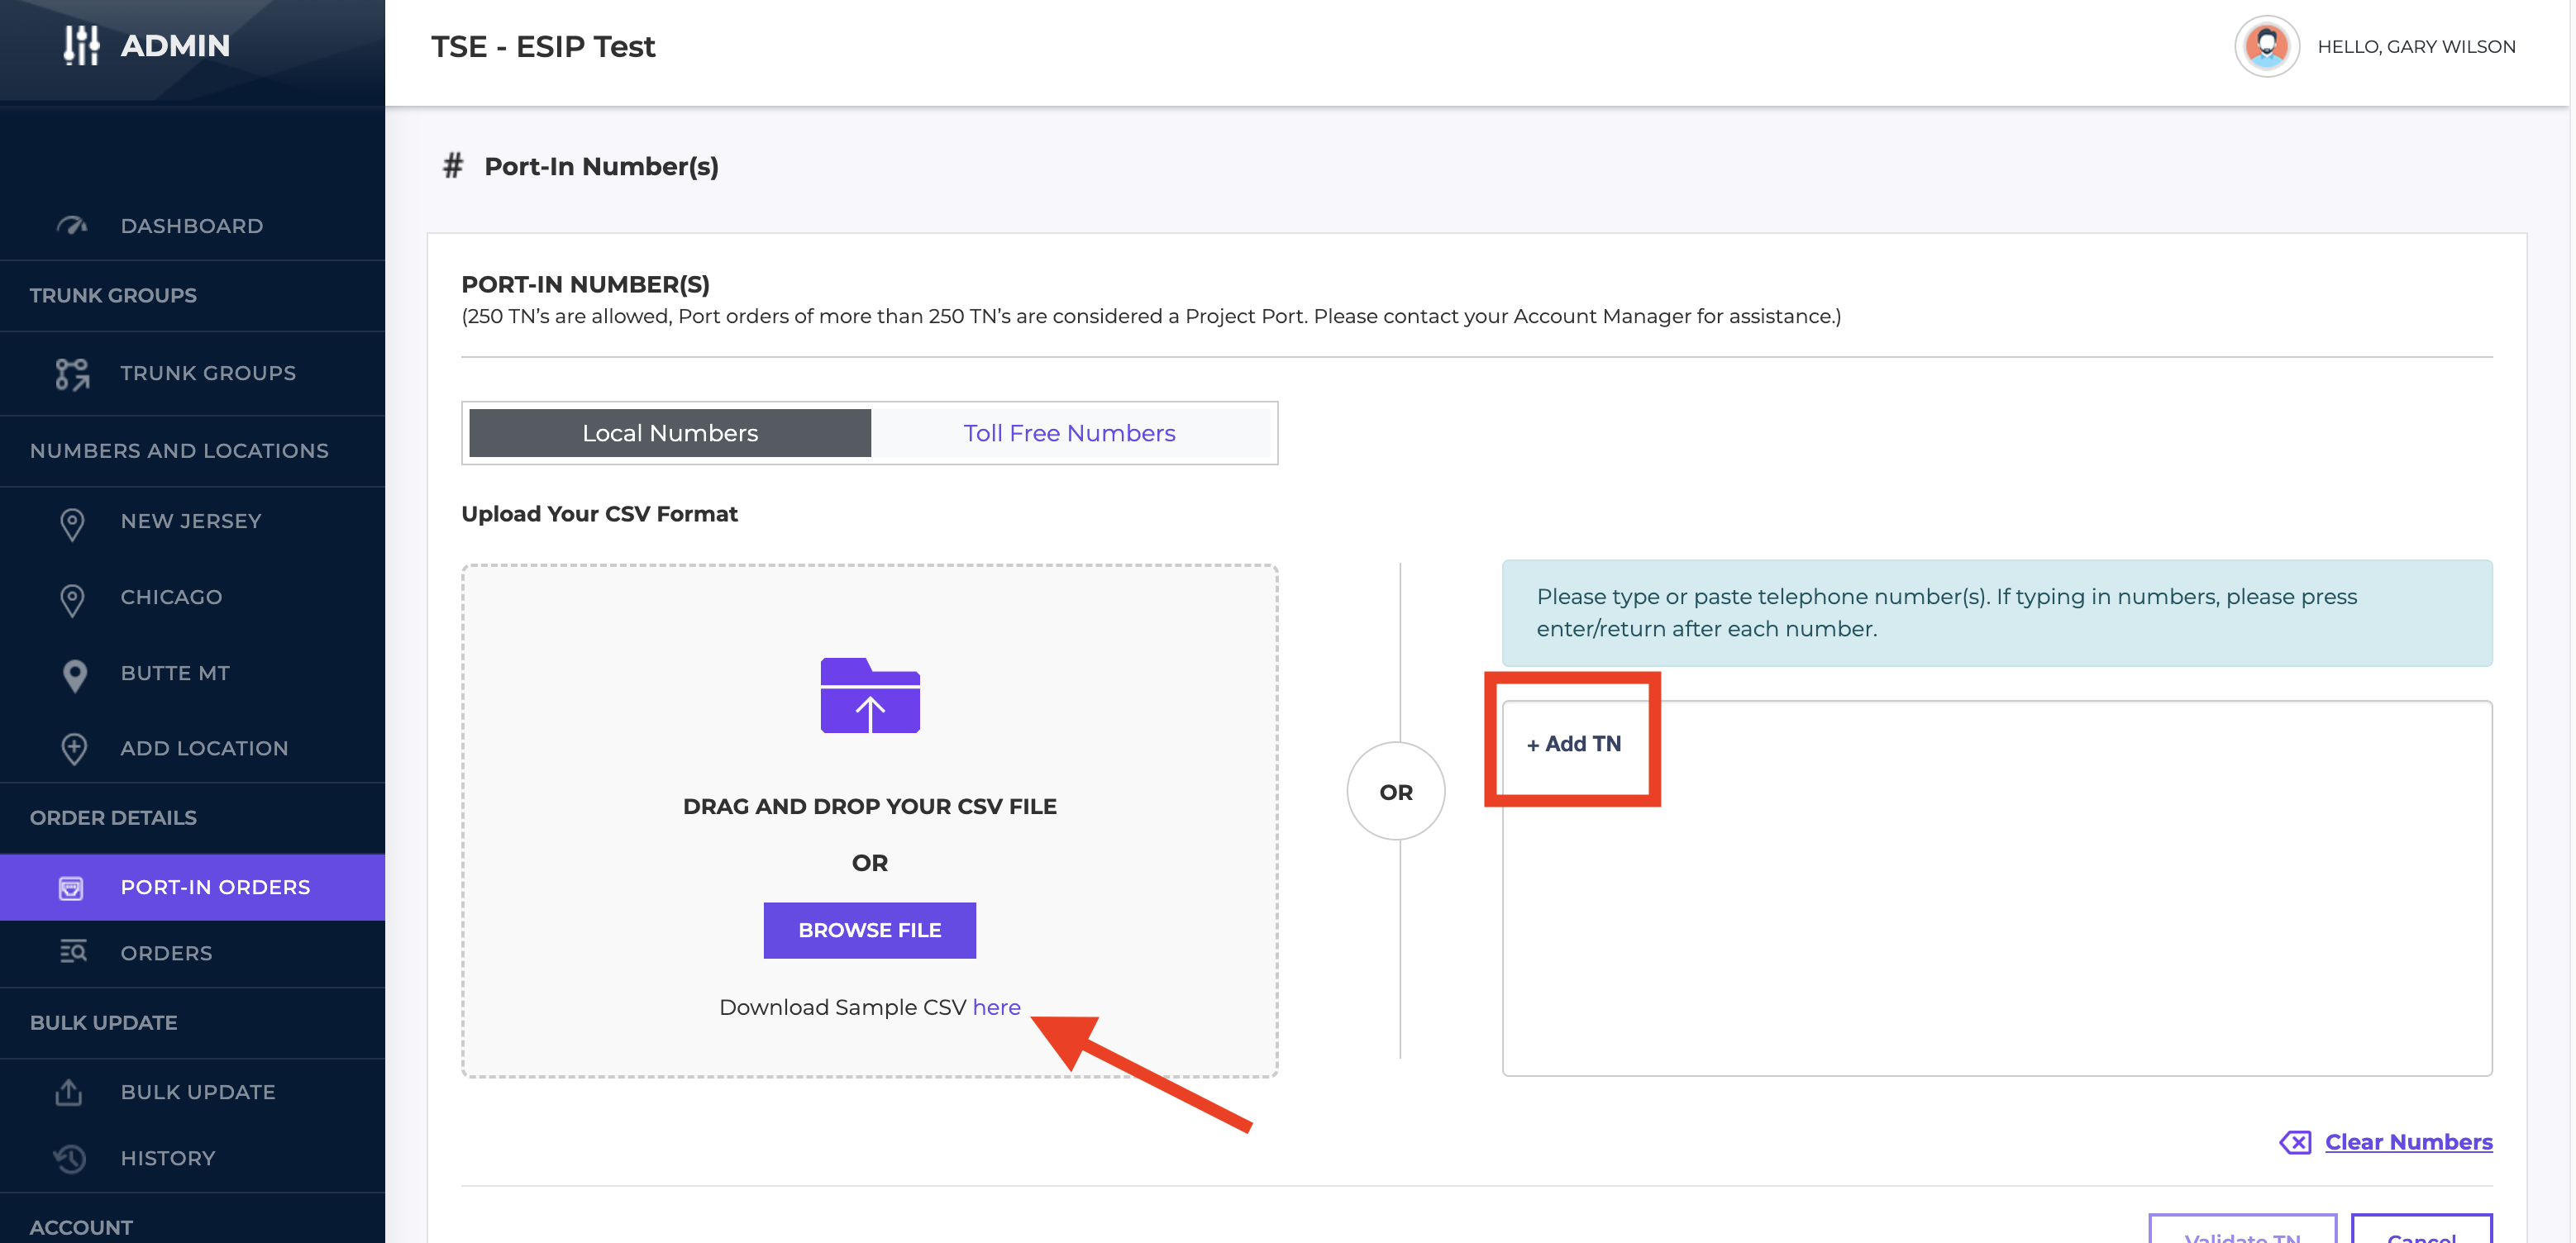Screen dimensions: 2576x1243
Task: Switch to the Toll Free Numbers tab
Action: tap(1069, 433)
